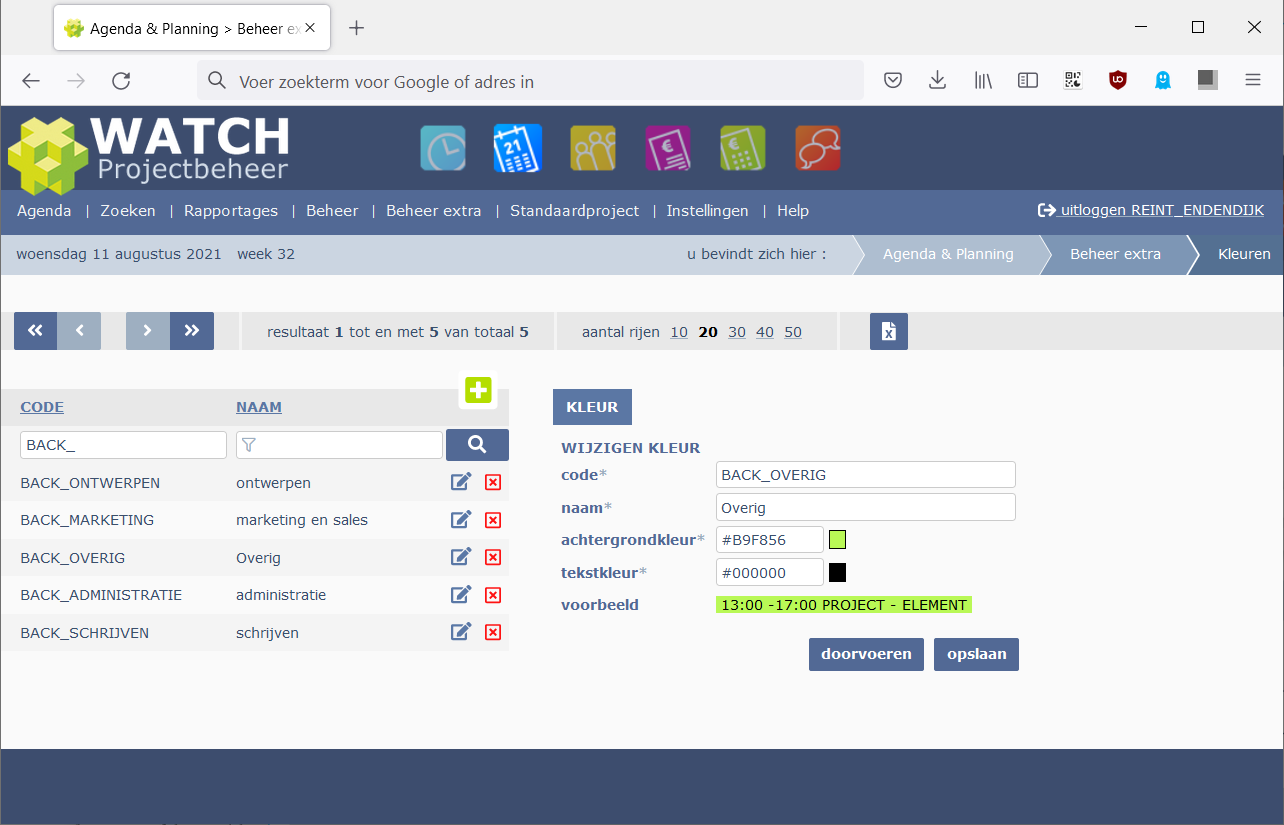Open the clock time-registration module icon

point(443,148)
